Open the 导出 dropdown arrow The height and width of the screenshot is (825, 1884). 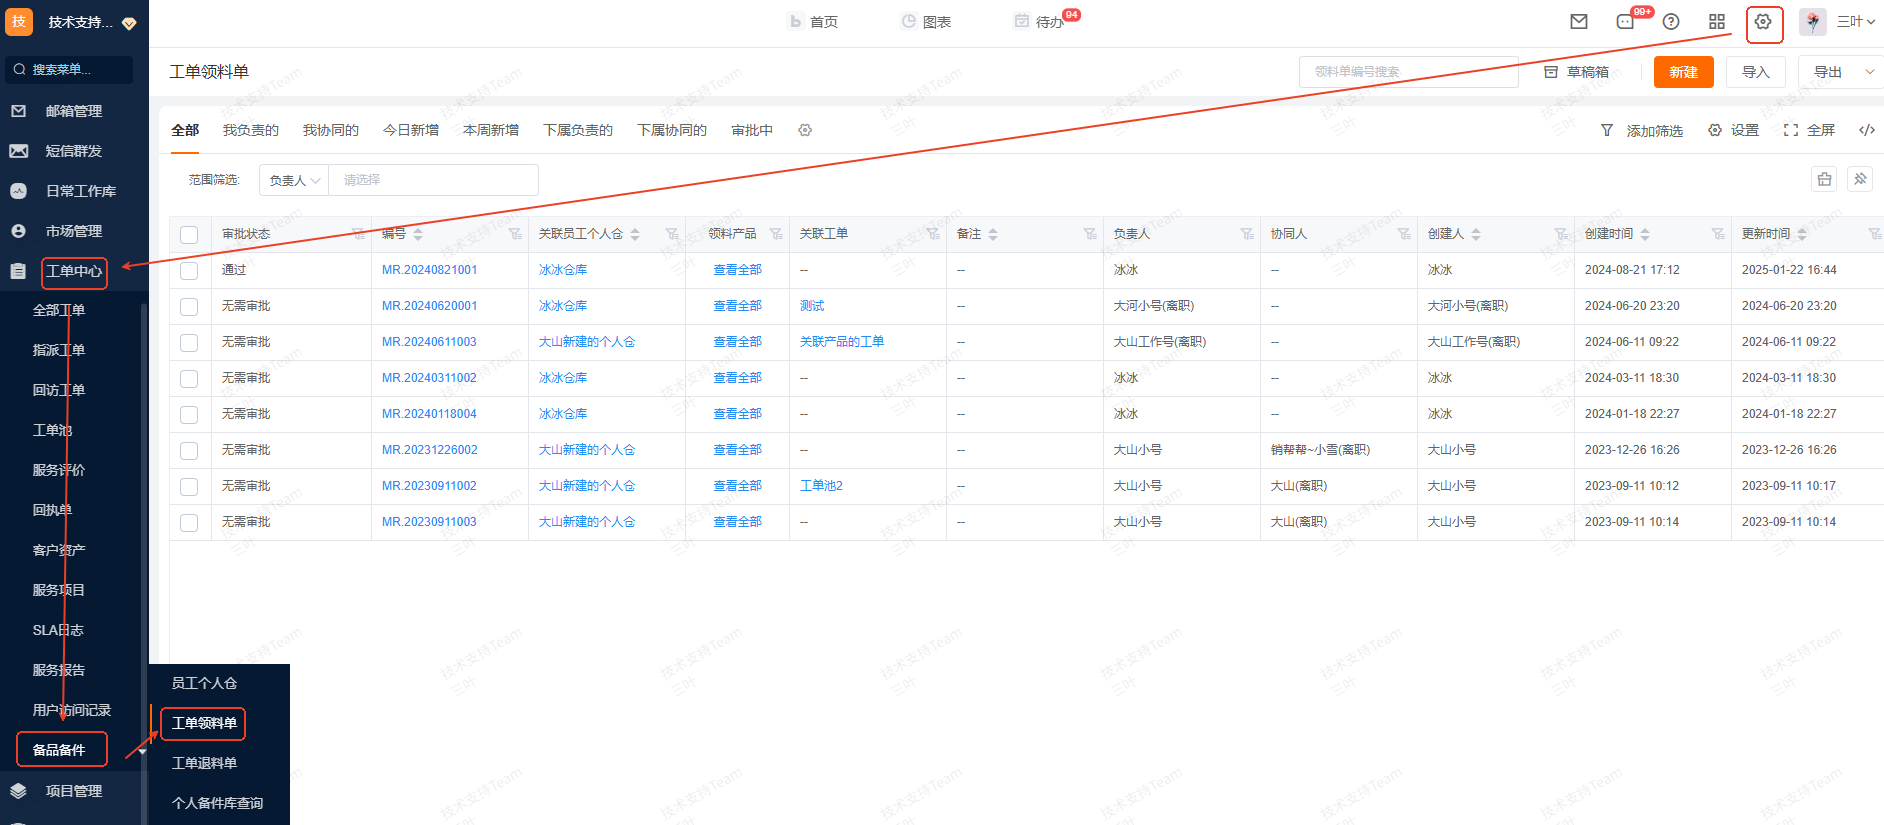click(1869, 72)
